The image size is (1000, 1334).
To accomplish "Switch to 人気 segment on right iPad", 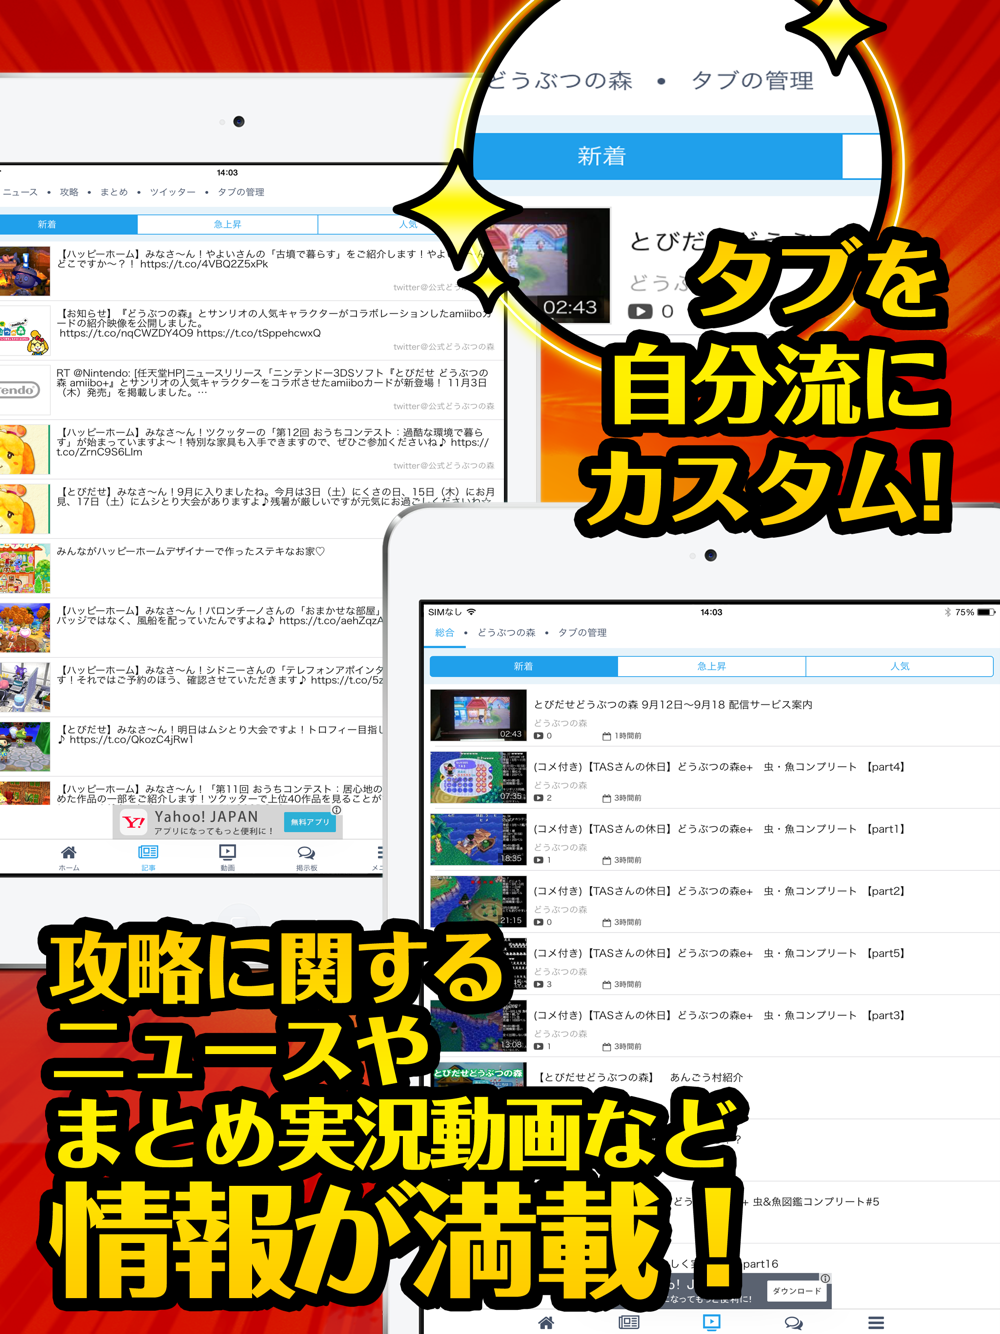I will pos(899,666).
